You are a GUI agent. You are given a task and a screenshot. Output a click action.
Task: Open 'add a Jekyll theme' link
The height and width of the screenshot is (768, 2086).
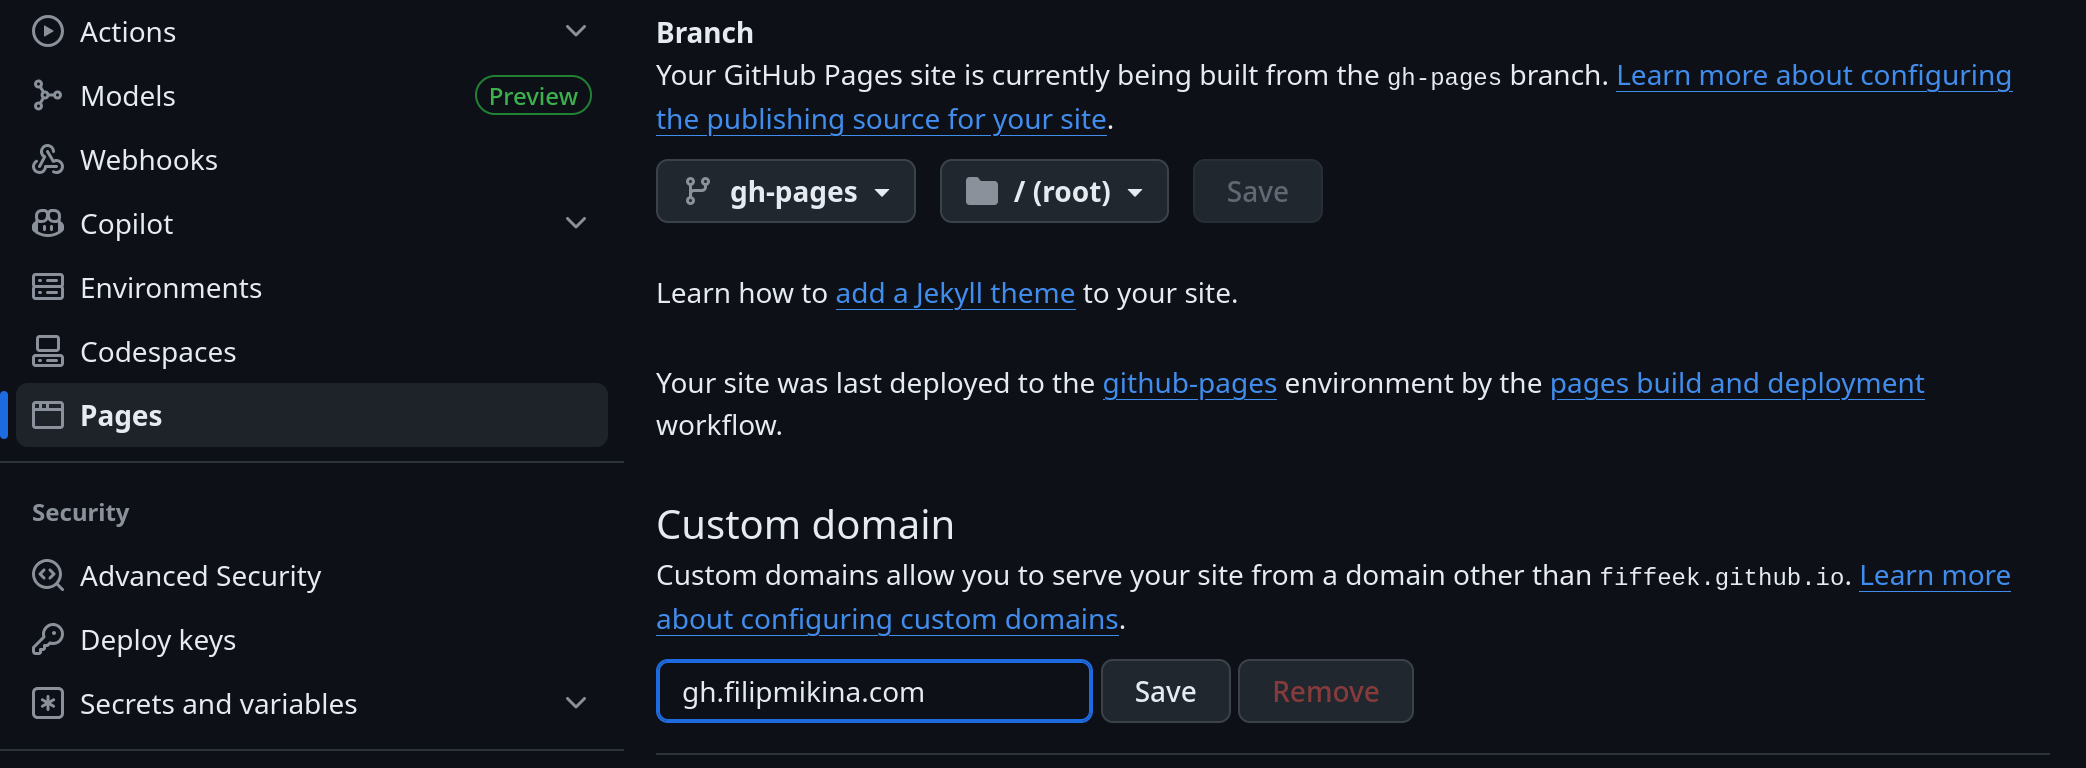pos(955,293)
